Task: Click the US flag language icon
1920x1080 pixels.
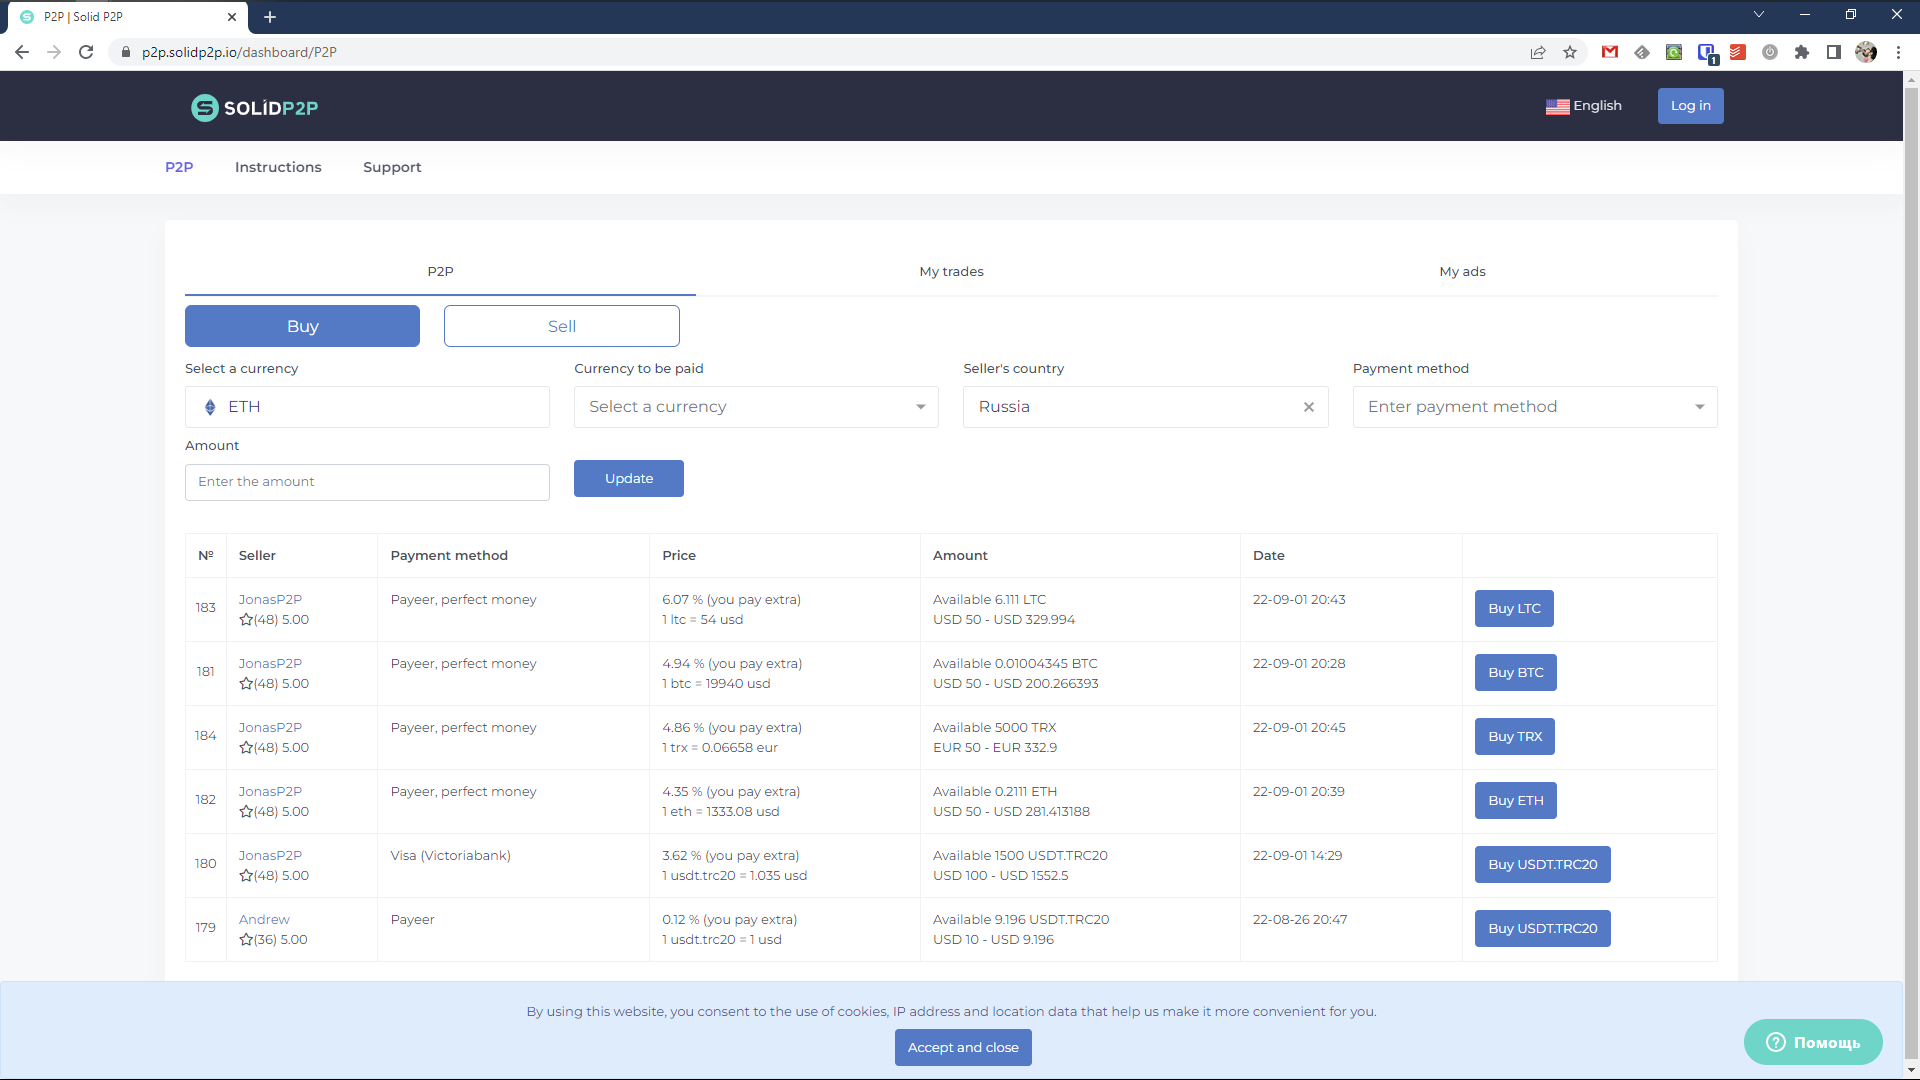Action: tap(1557, 106)
